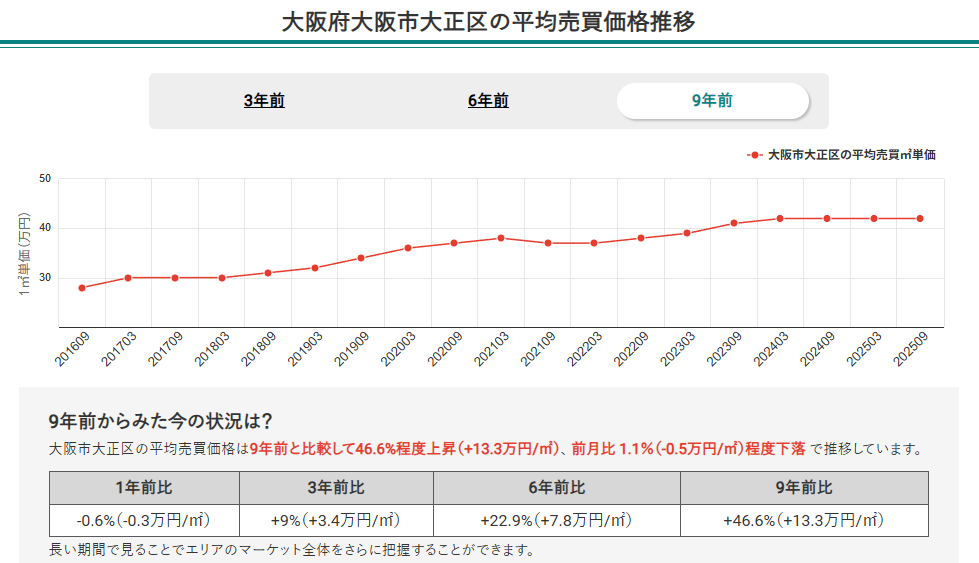Click the +46.6%(+13.3万円/㎡) table cell
This screenshot has width=979, height=563.
804,521
